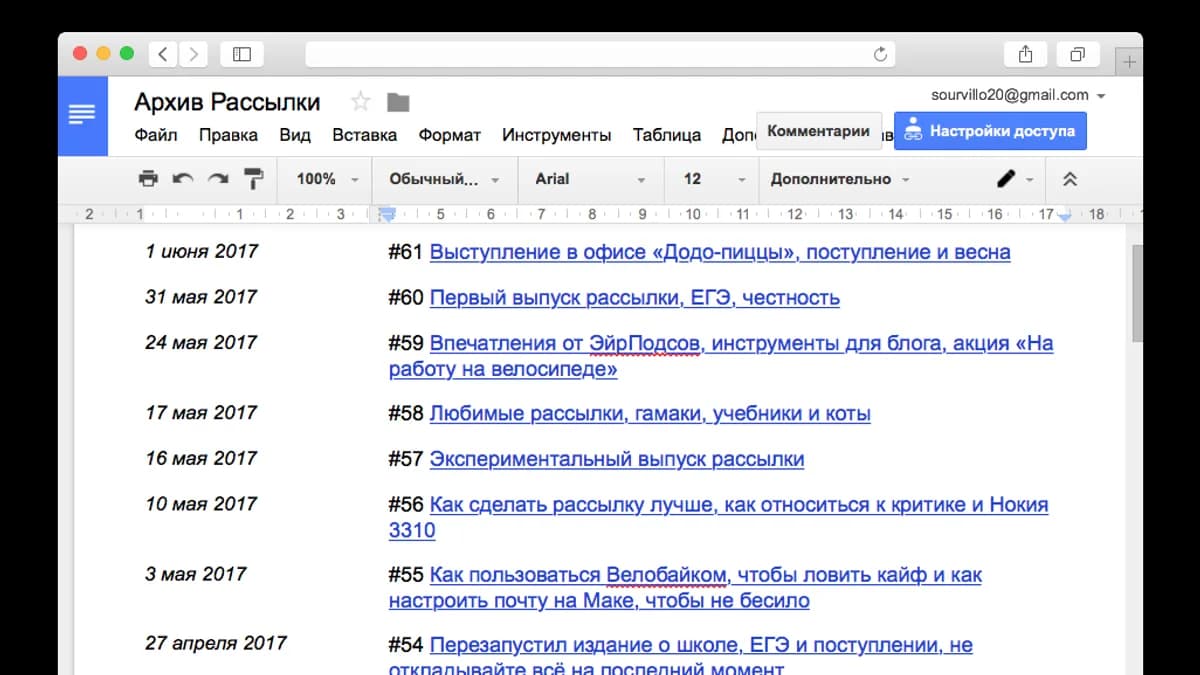
Task: Open the link Экспериментальный выпуск рассылки
Action: [617, 459]
